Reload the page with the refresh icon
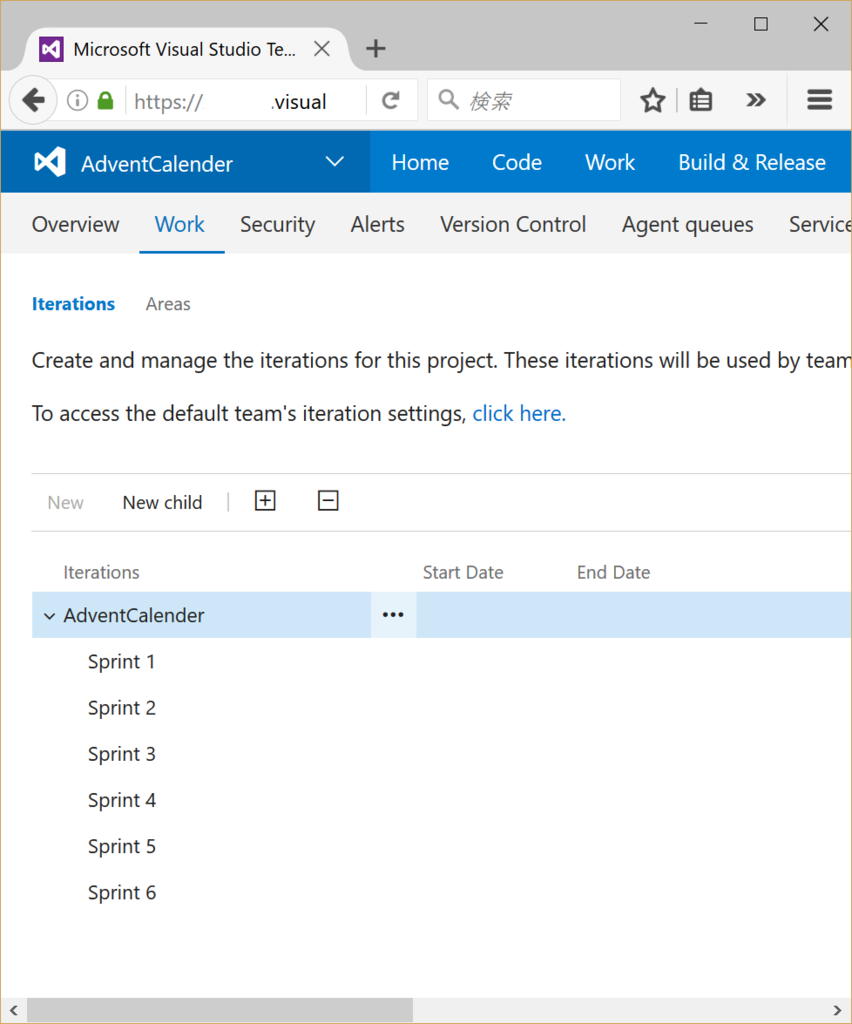This screenshot has width=852, height=1024. (x=390, y=101)
